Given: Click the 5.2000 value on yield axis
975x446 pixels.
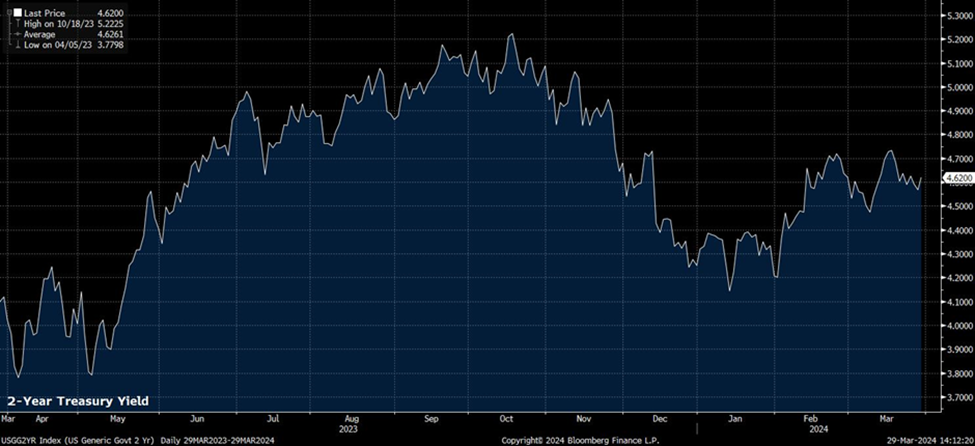Looking at the screenshot, I should pos(957,40).
